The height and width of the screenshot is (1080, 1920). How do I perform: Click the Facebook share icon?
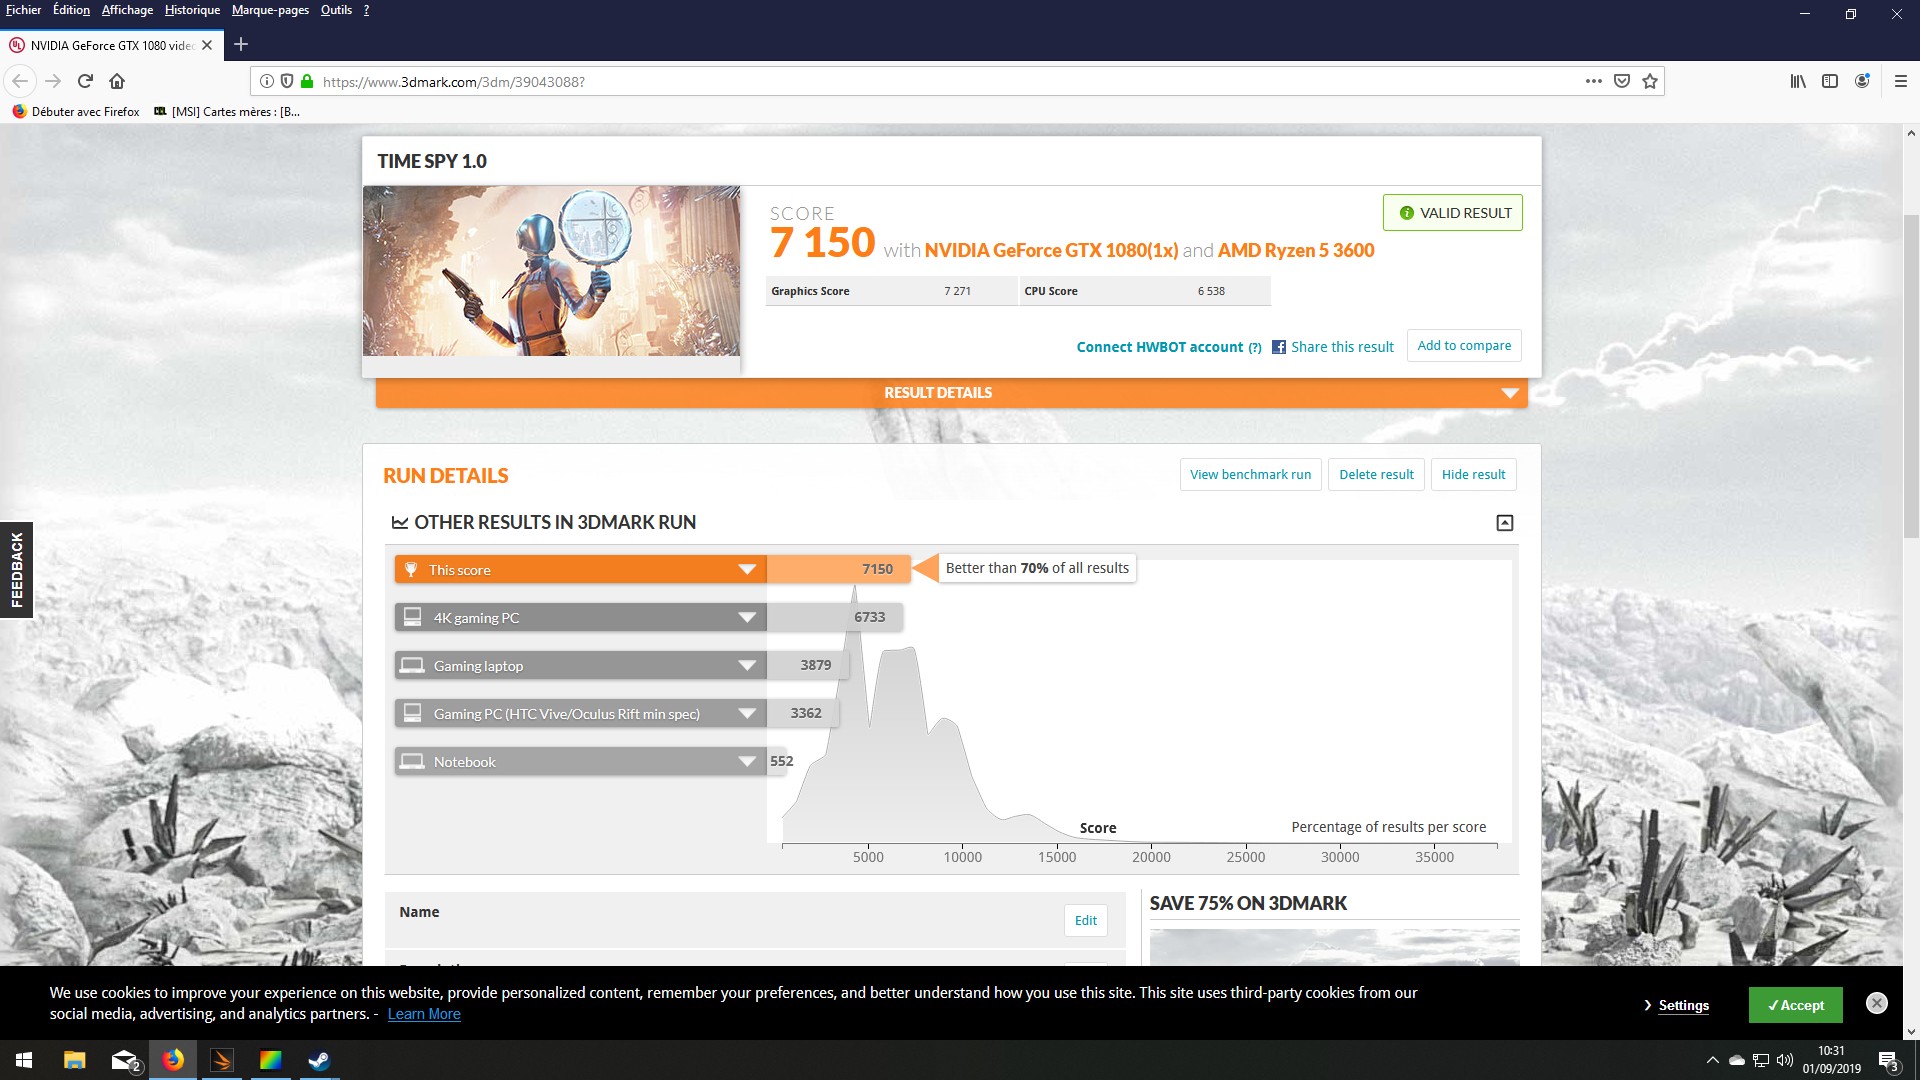coord(1279,347)
